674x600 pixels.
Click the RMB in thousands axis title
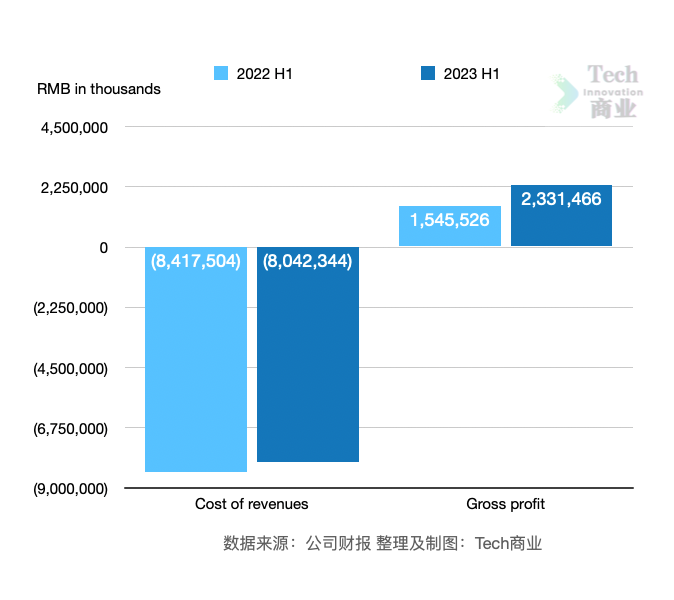98,89
